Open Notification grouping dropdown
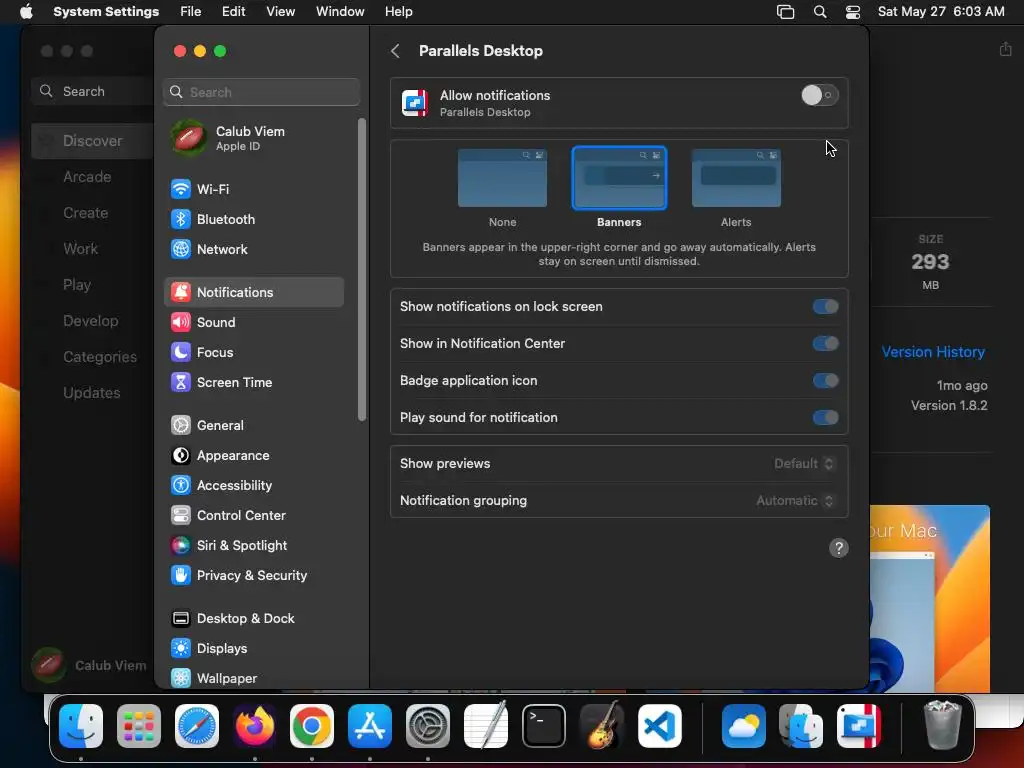The height and width of the screenshot is (768, 1024). (795, 501)
